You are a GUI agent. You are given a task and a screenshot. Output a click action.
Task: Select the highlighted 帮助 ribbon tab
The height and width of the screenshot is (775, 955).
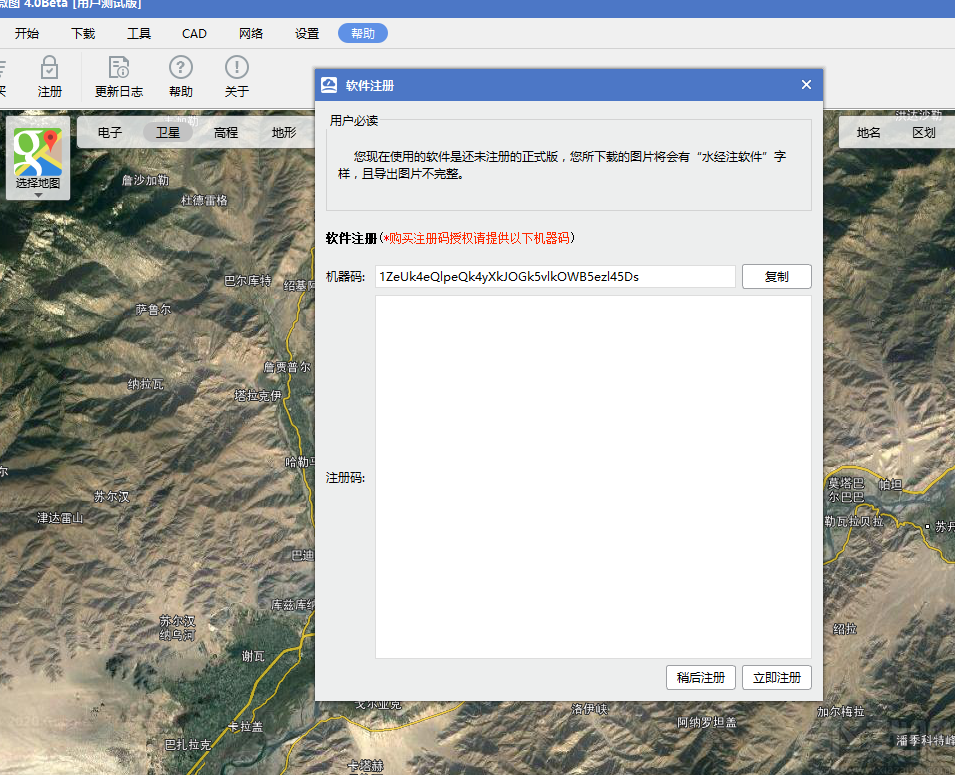[363, 34]
